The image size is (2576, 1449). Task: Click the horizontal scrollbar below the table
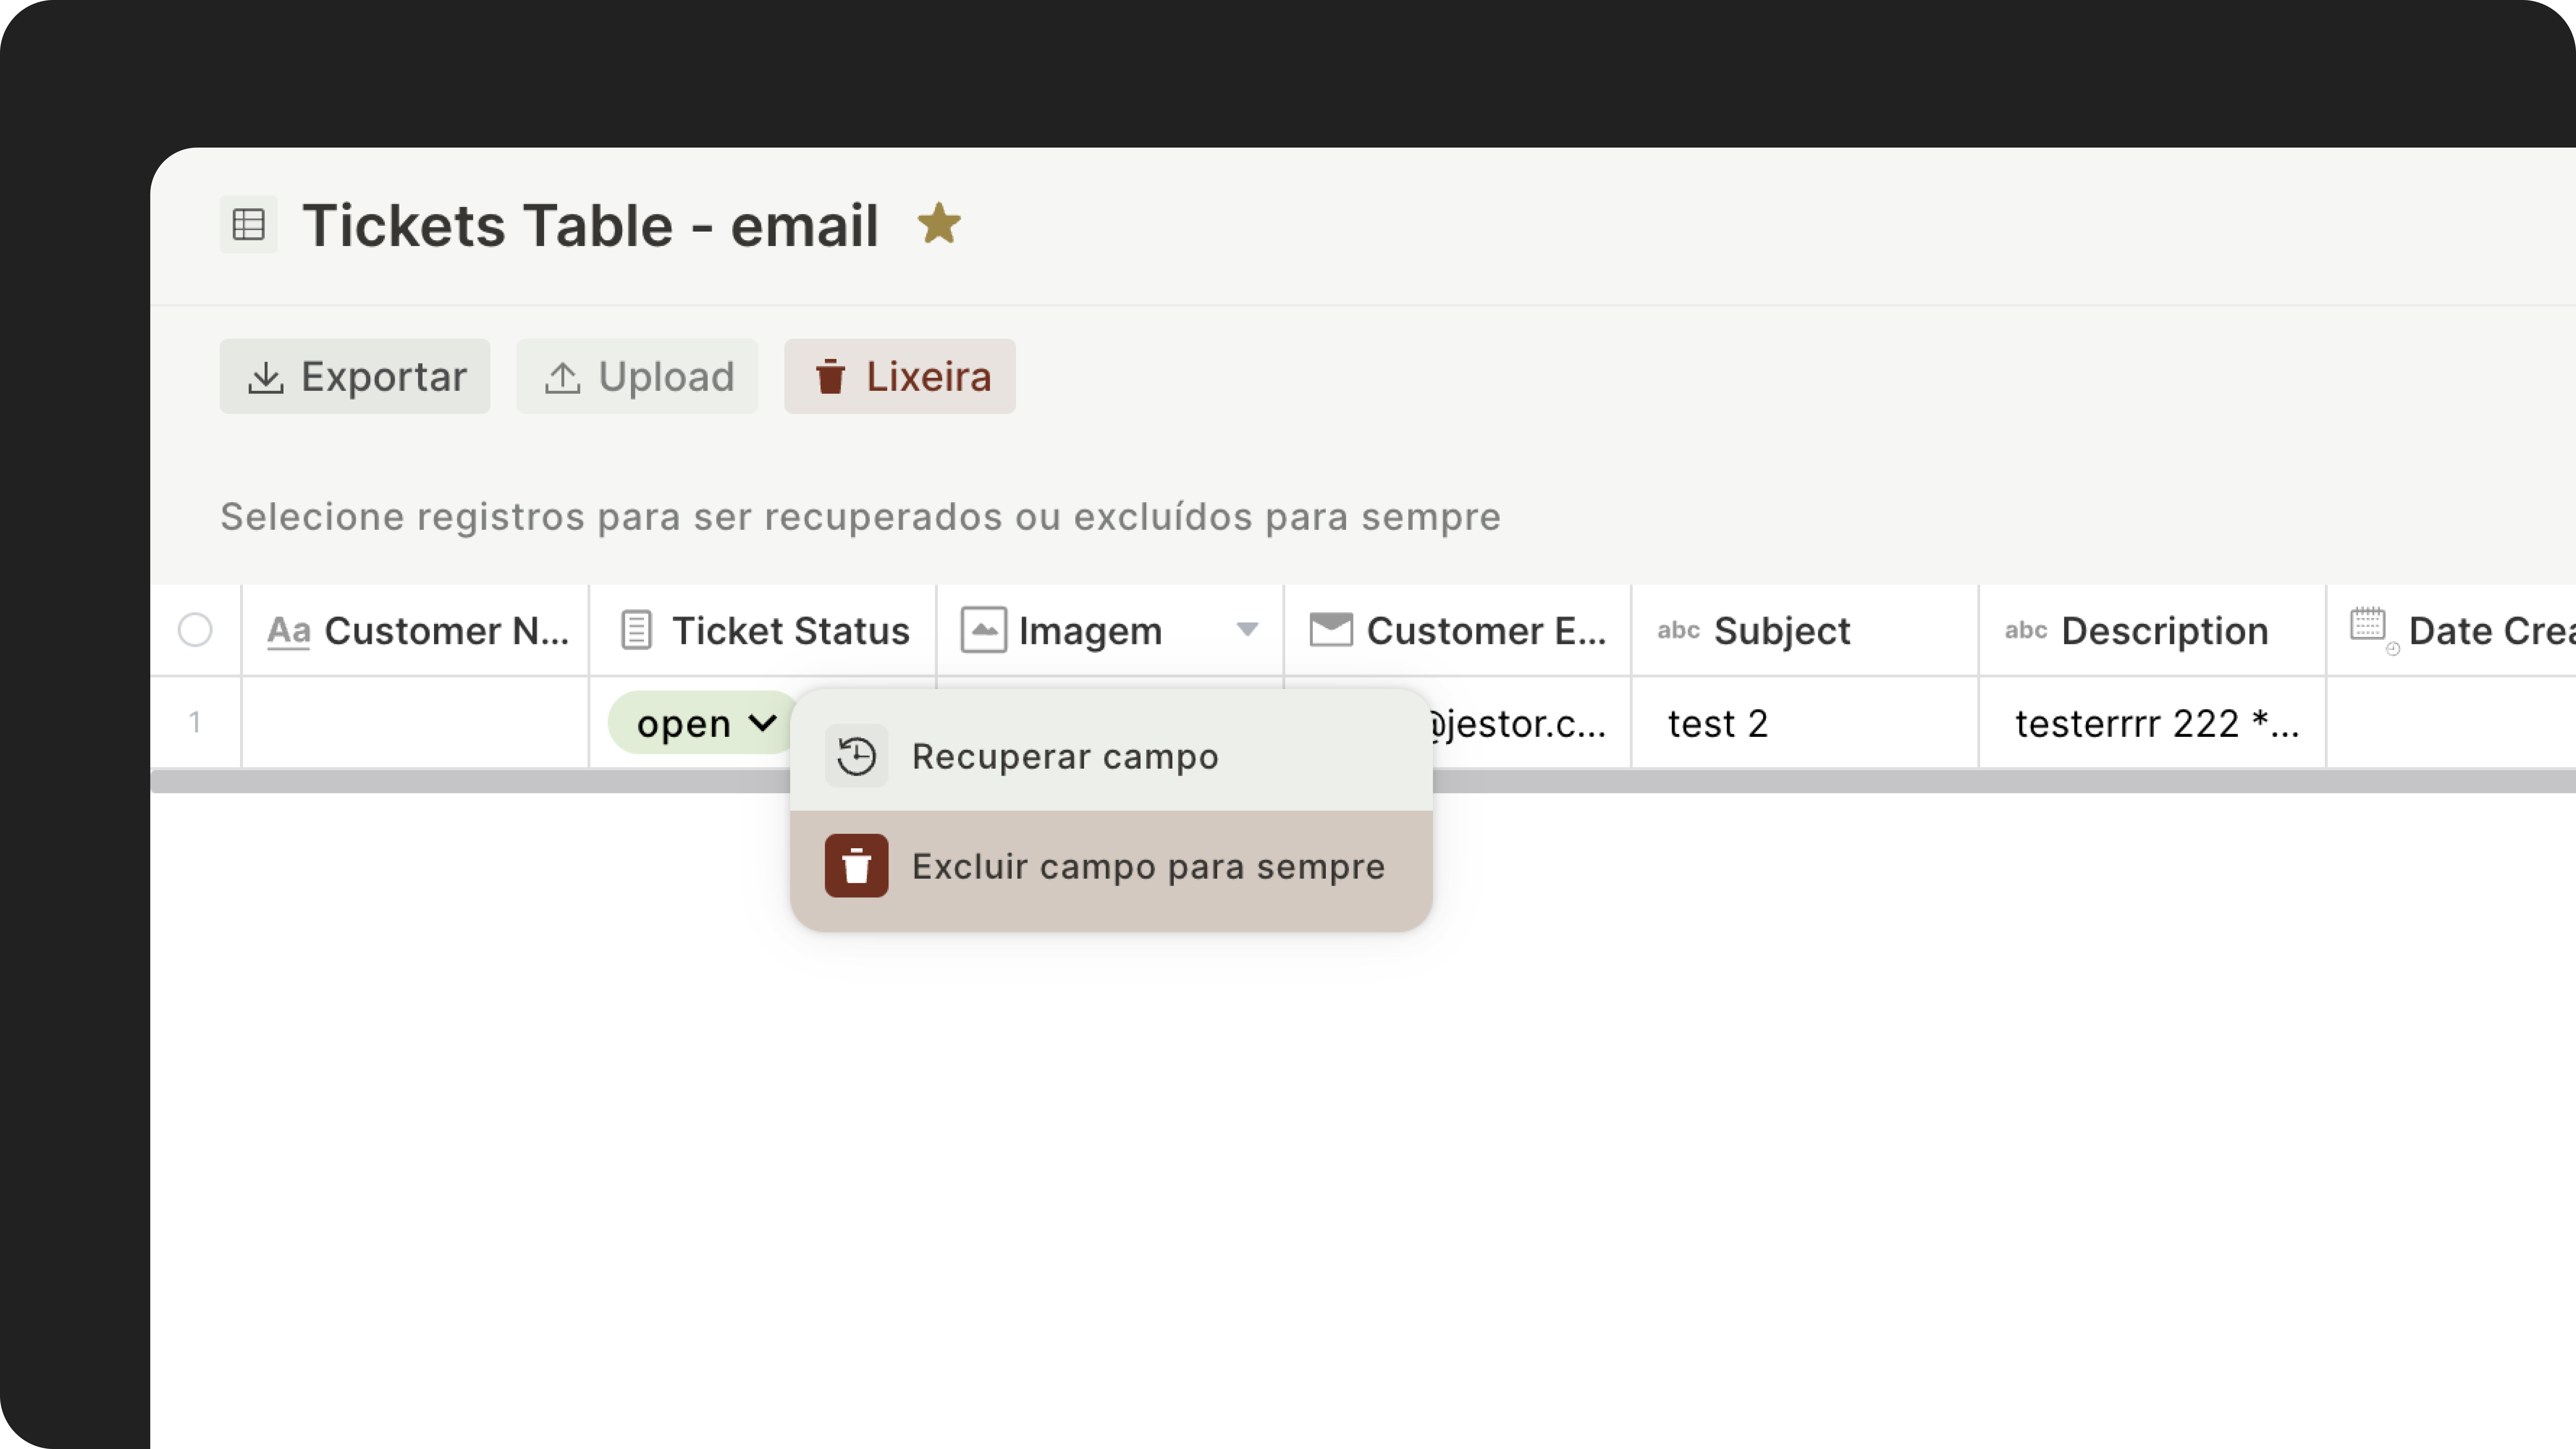pyautogui.click(x=1363, y=782)
